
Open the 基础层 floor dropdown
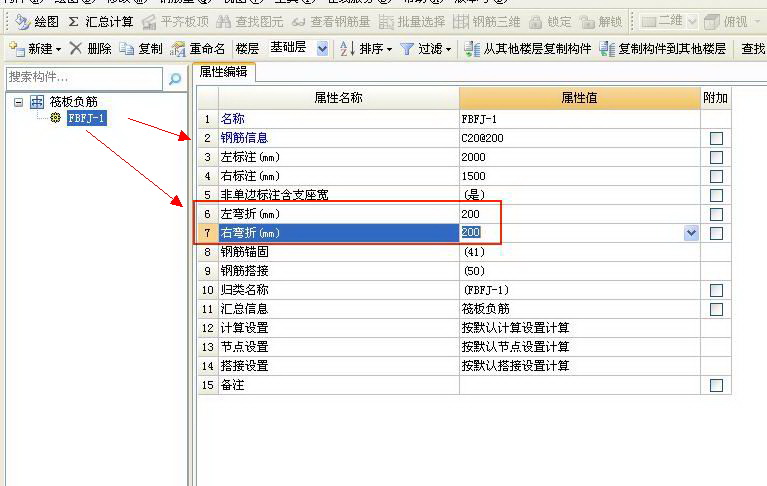coord(322,49)
